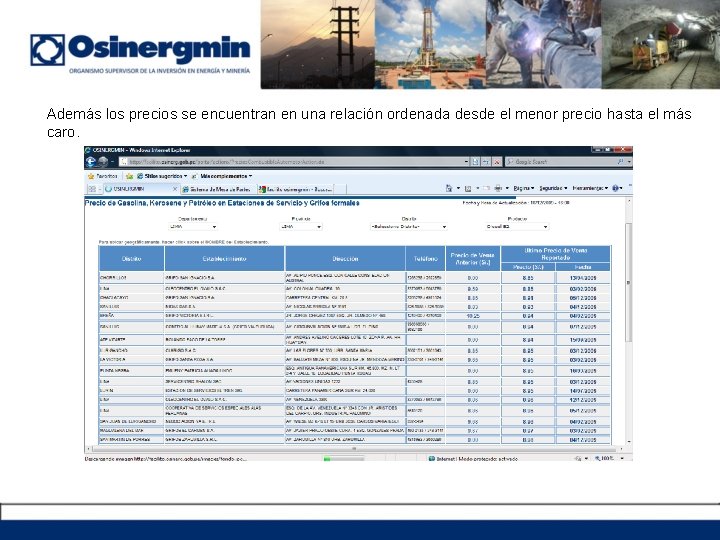Viewport: 720px width, 540px height.
Task: Click the Dirección column header
Action: point(345,259)
